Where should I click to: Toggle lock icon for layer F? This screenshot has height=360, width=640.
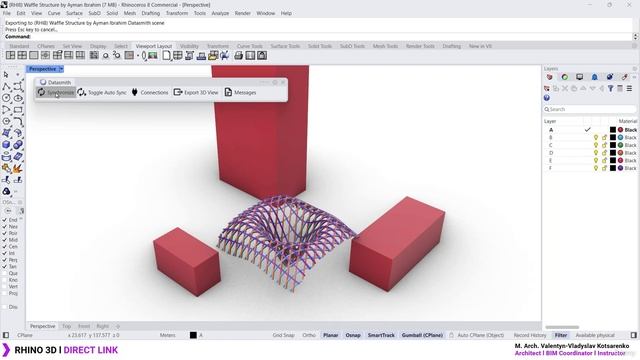[x=604, y=168]
